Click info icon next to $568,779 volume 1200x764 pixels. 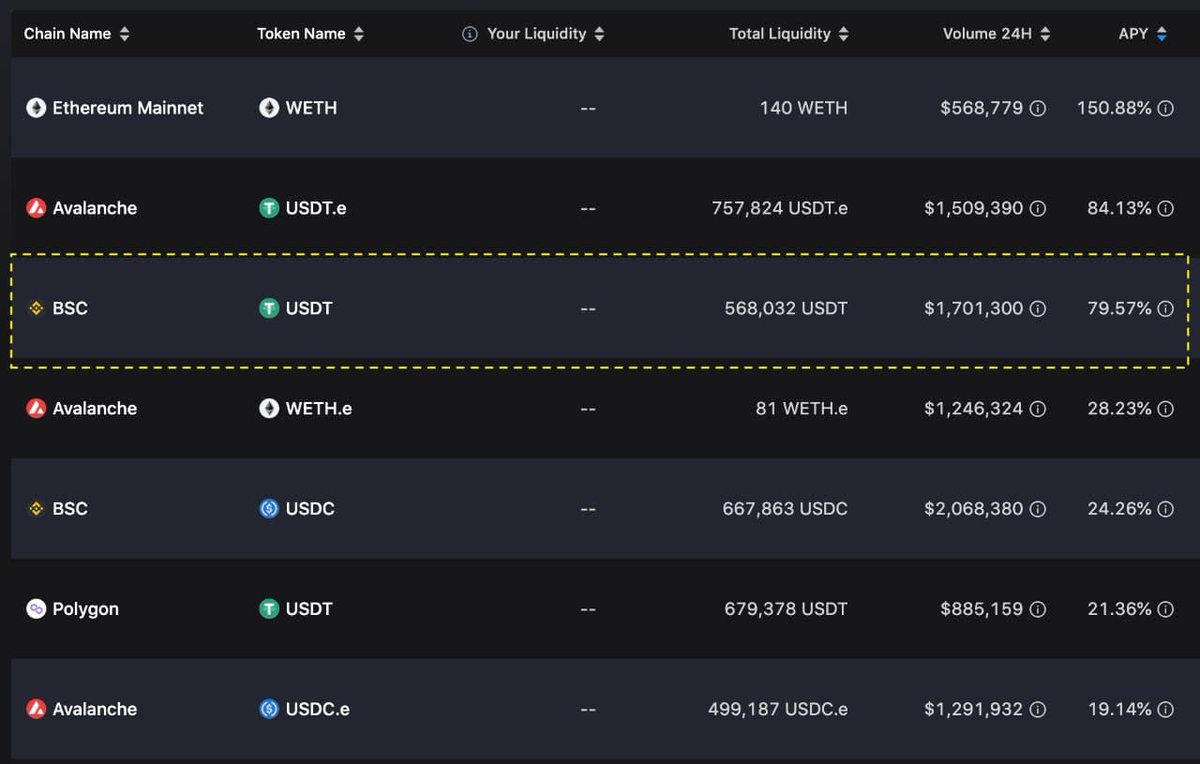(1038, 108)
